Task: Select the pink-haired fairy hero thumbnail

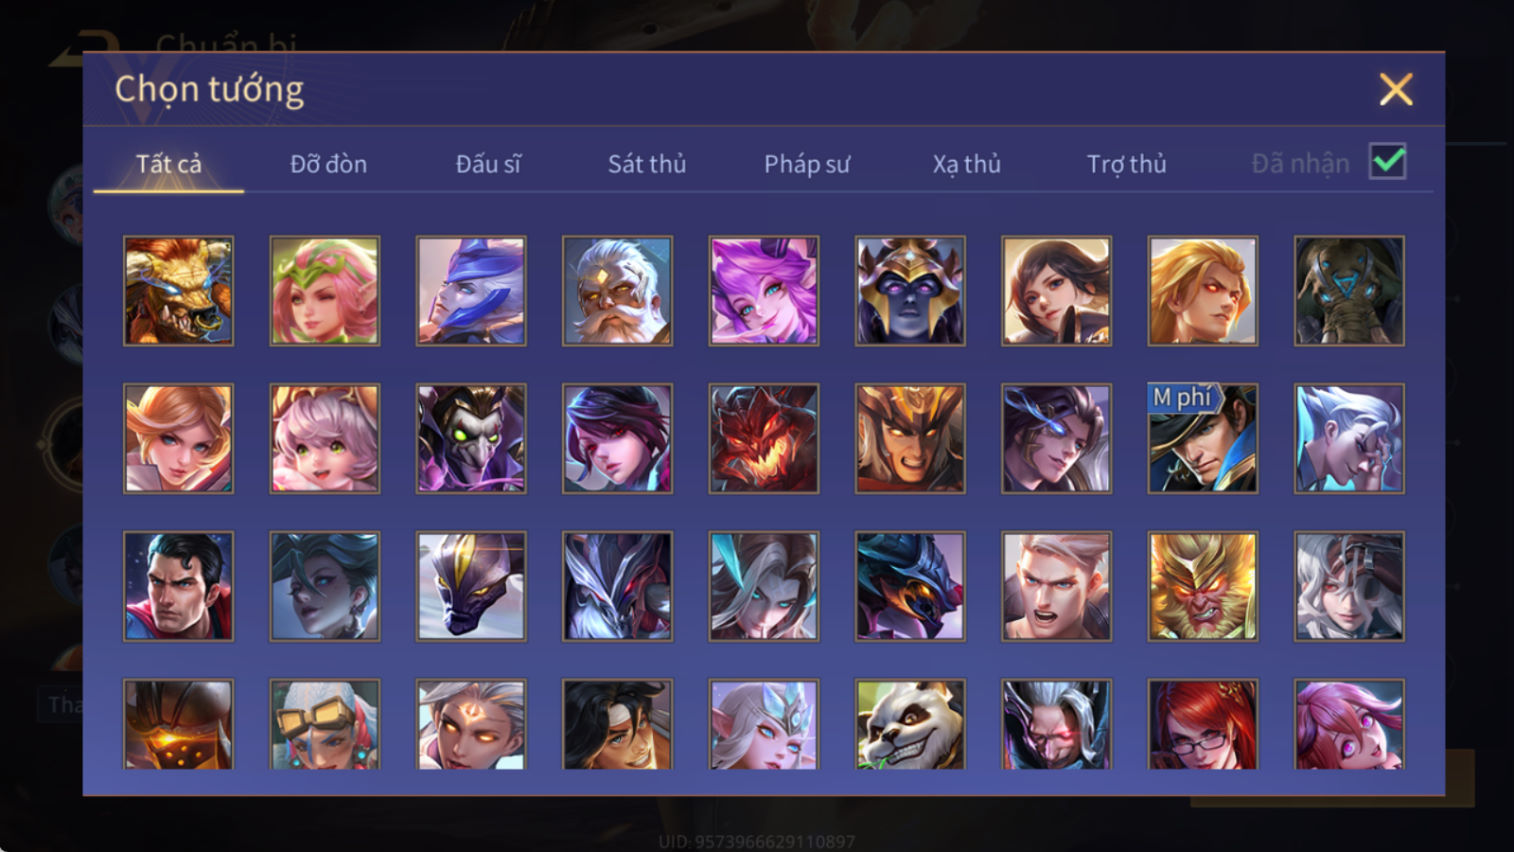Action: tap(325, 291)
